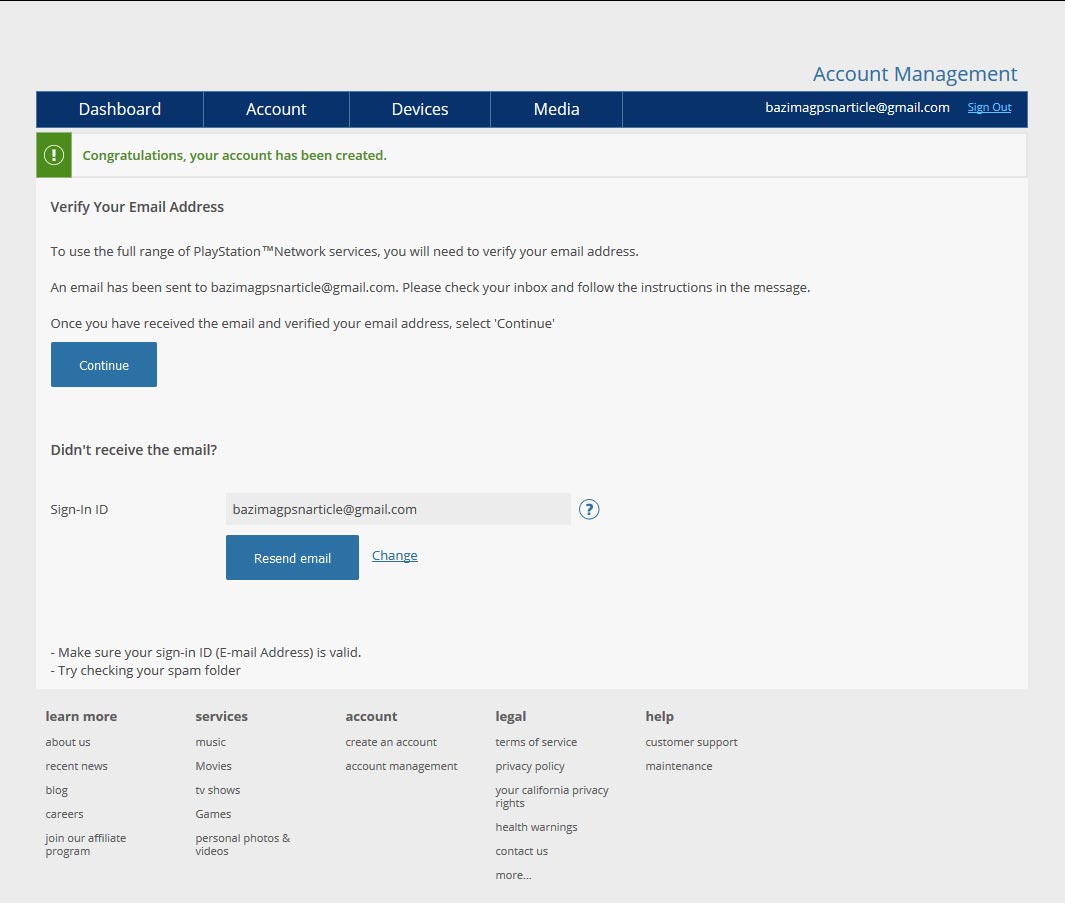The width and height of the screenshot is (1065, 903).
Task: Click the Resend email button
Action: coord(292,558)
